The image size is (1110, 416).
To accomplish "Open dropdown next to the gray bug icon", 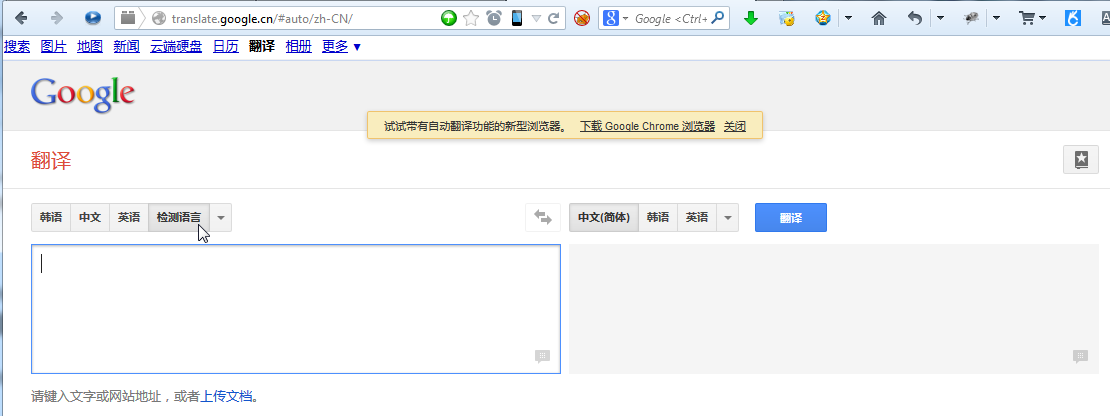I will tap(996, 18).
